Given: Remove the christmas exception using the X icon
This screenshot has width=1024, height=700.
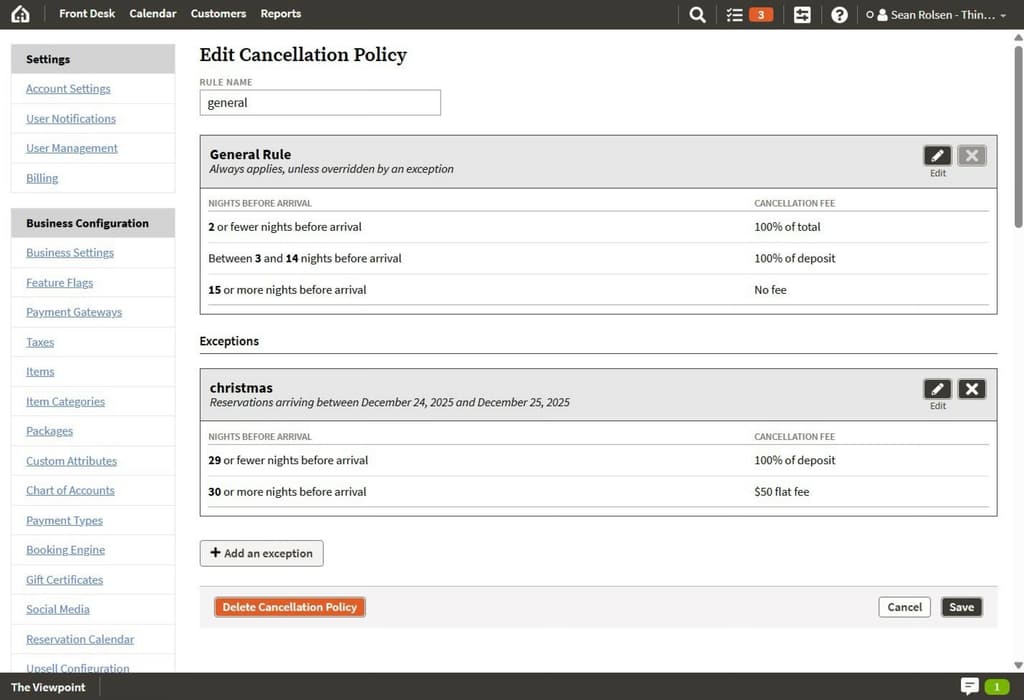Looking at the screenshot, I should click(x=971, y=389).
